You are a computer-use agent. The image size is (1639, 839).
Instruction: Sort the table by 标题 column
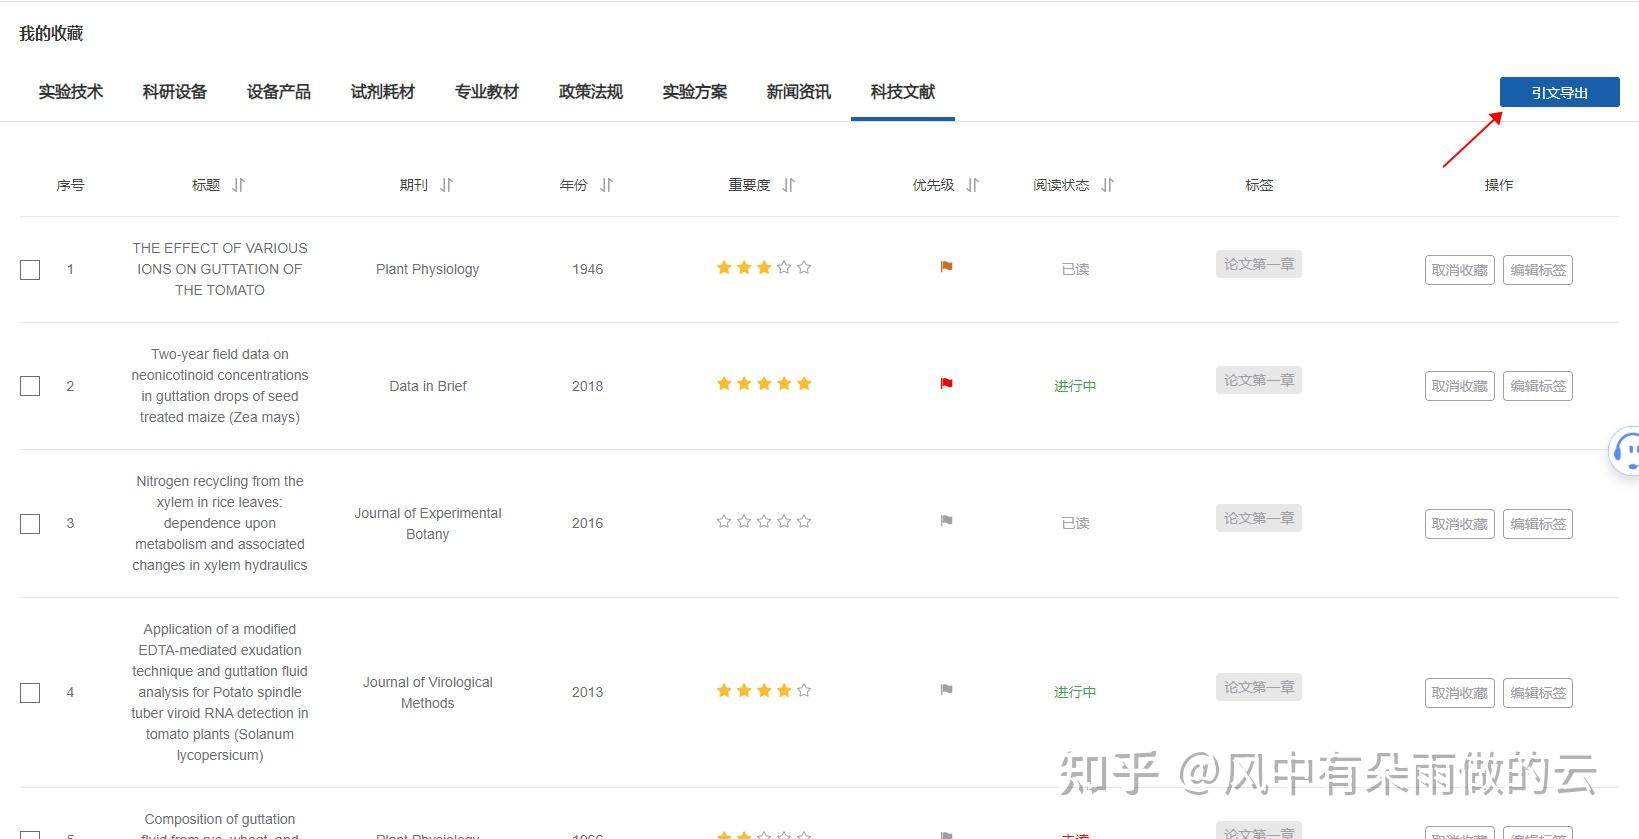[238, 185]
